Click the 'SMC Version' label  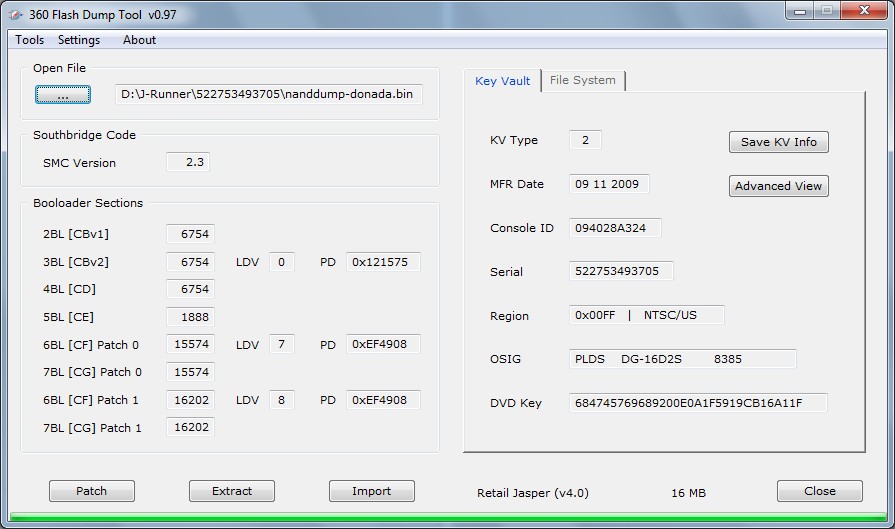click(79, 163)
